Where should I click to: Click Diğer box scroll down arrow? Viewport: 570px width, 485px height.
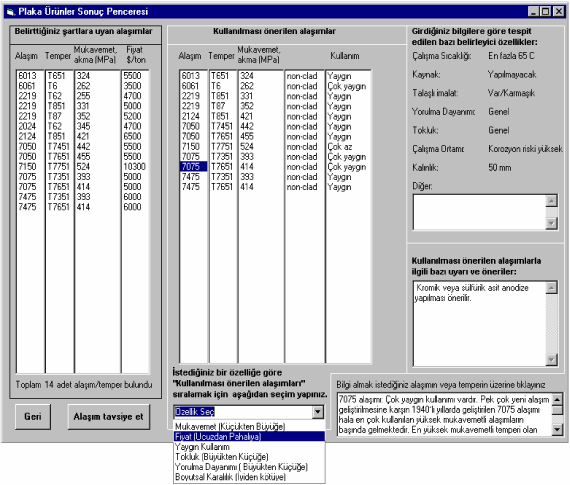point(551,223)
